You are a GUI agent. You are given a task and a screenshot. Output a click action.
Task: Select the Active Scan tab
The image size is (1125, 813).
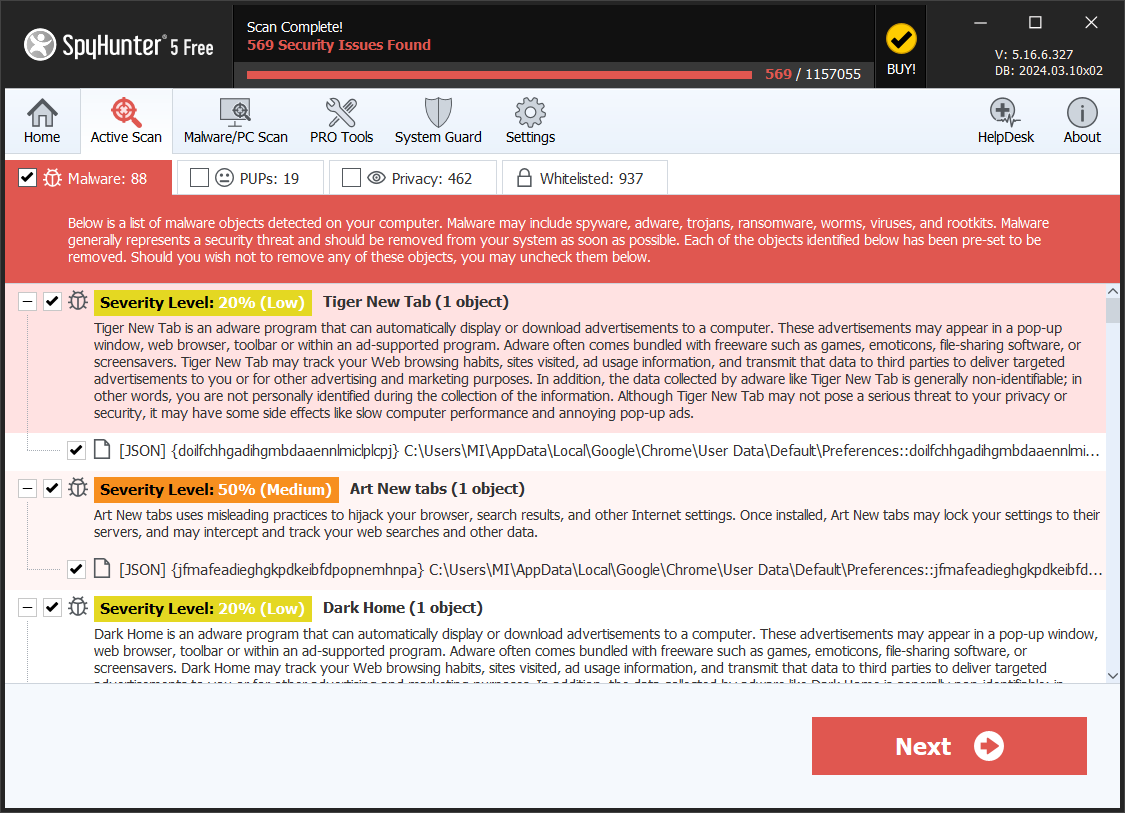126,122
